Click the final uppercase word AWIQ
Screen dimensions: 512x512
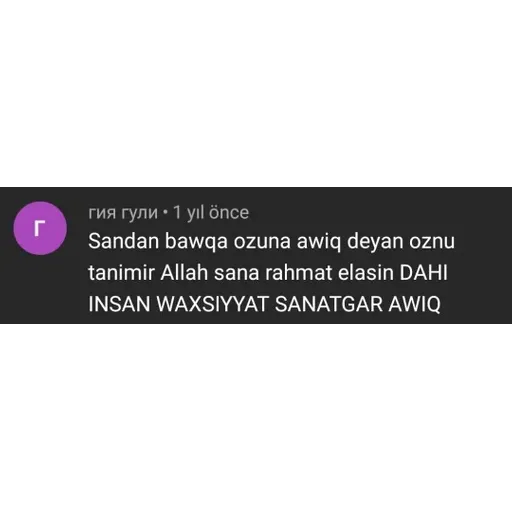click(414, 304)
